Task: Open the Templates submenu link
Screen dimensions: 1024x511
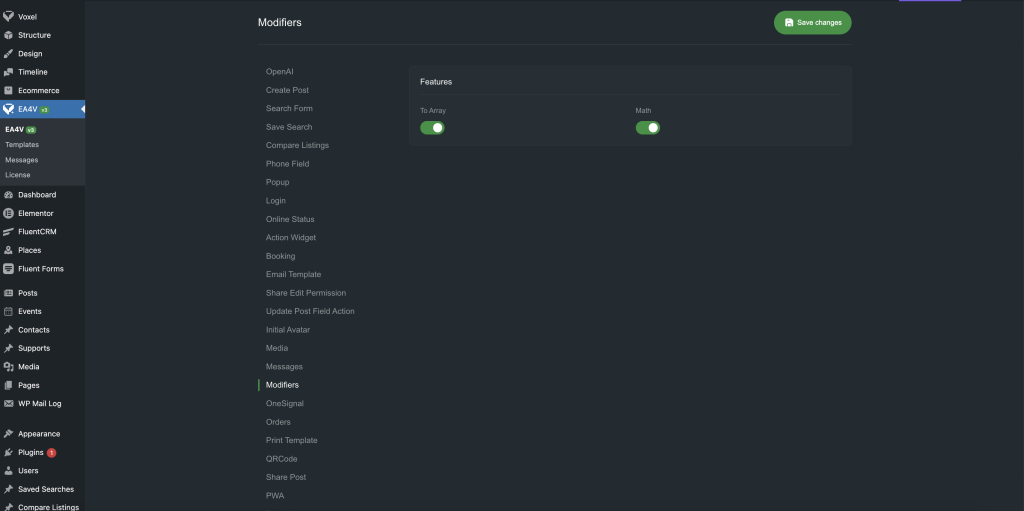Action: click(x=22, y=145)
